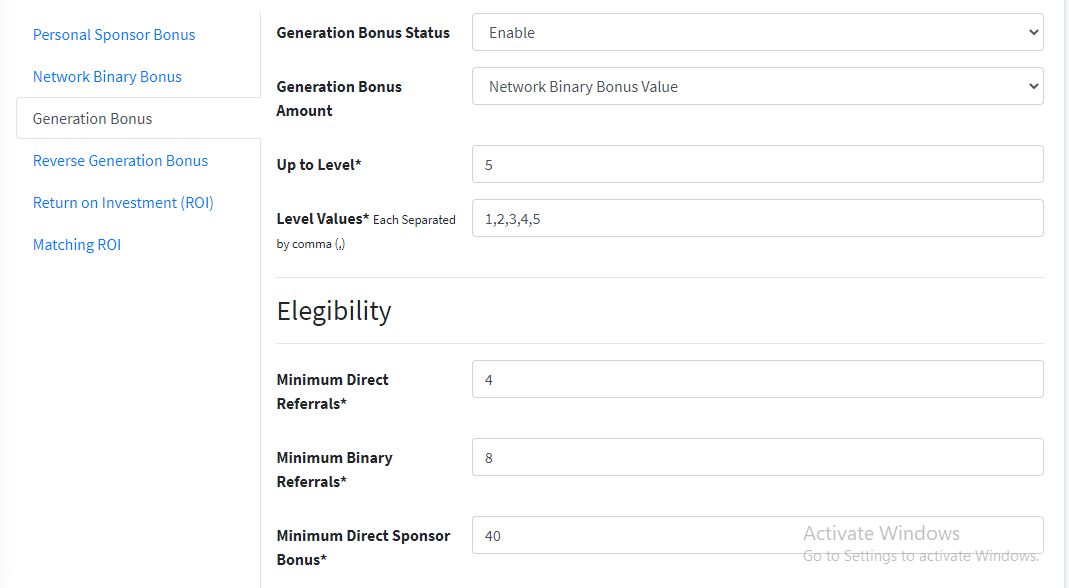Open Return on Investment (ROI) tab
This screenshot has width=1069, height=588.
pyautogui.click(x=123, y=203)
